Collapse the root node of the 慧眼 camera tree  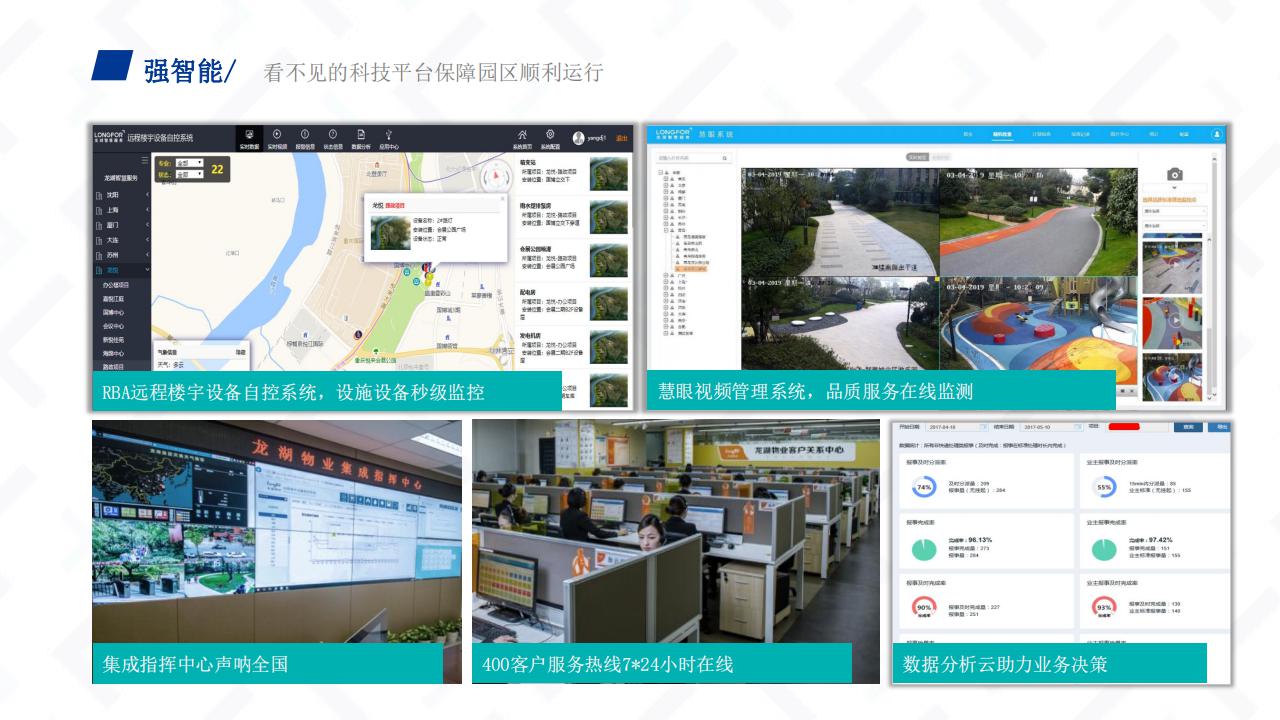[660, 171]
